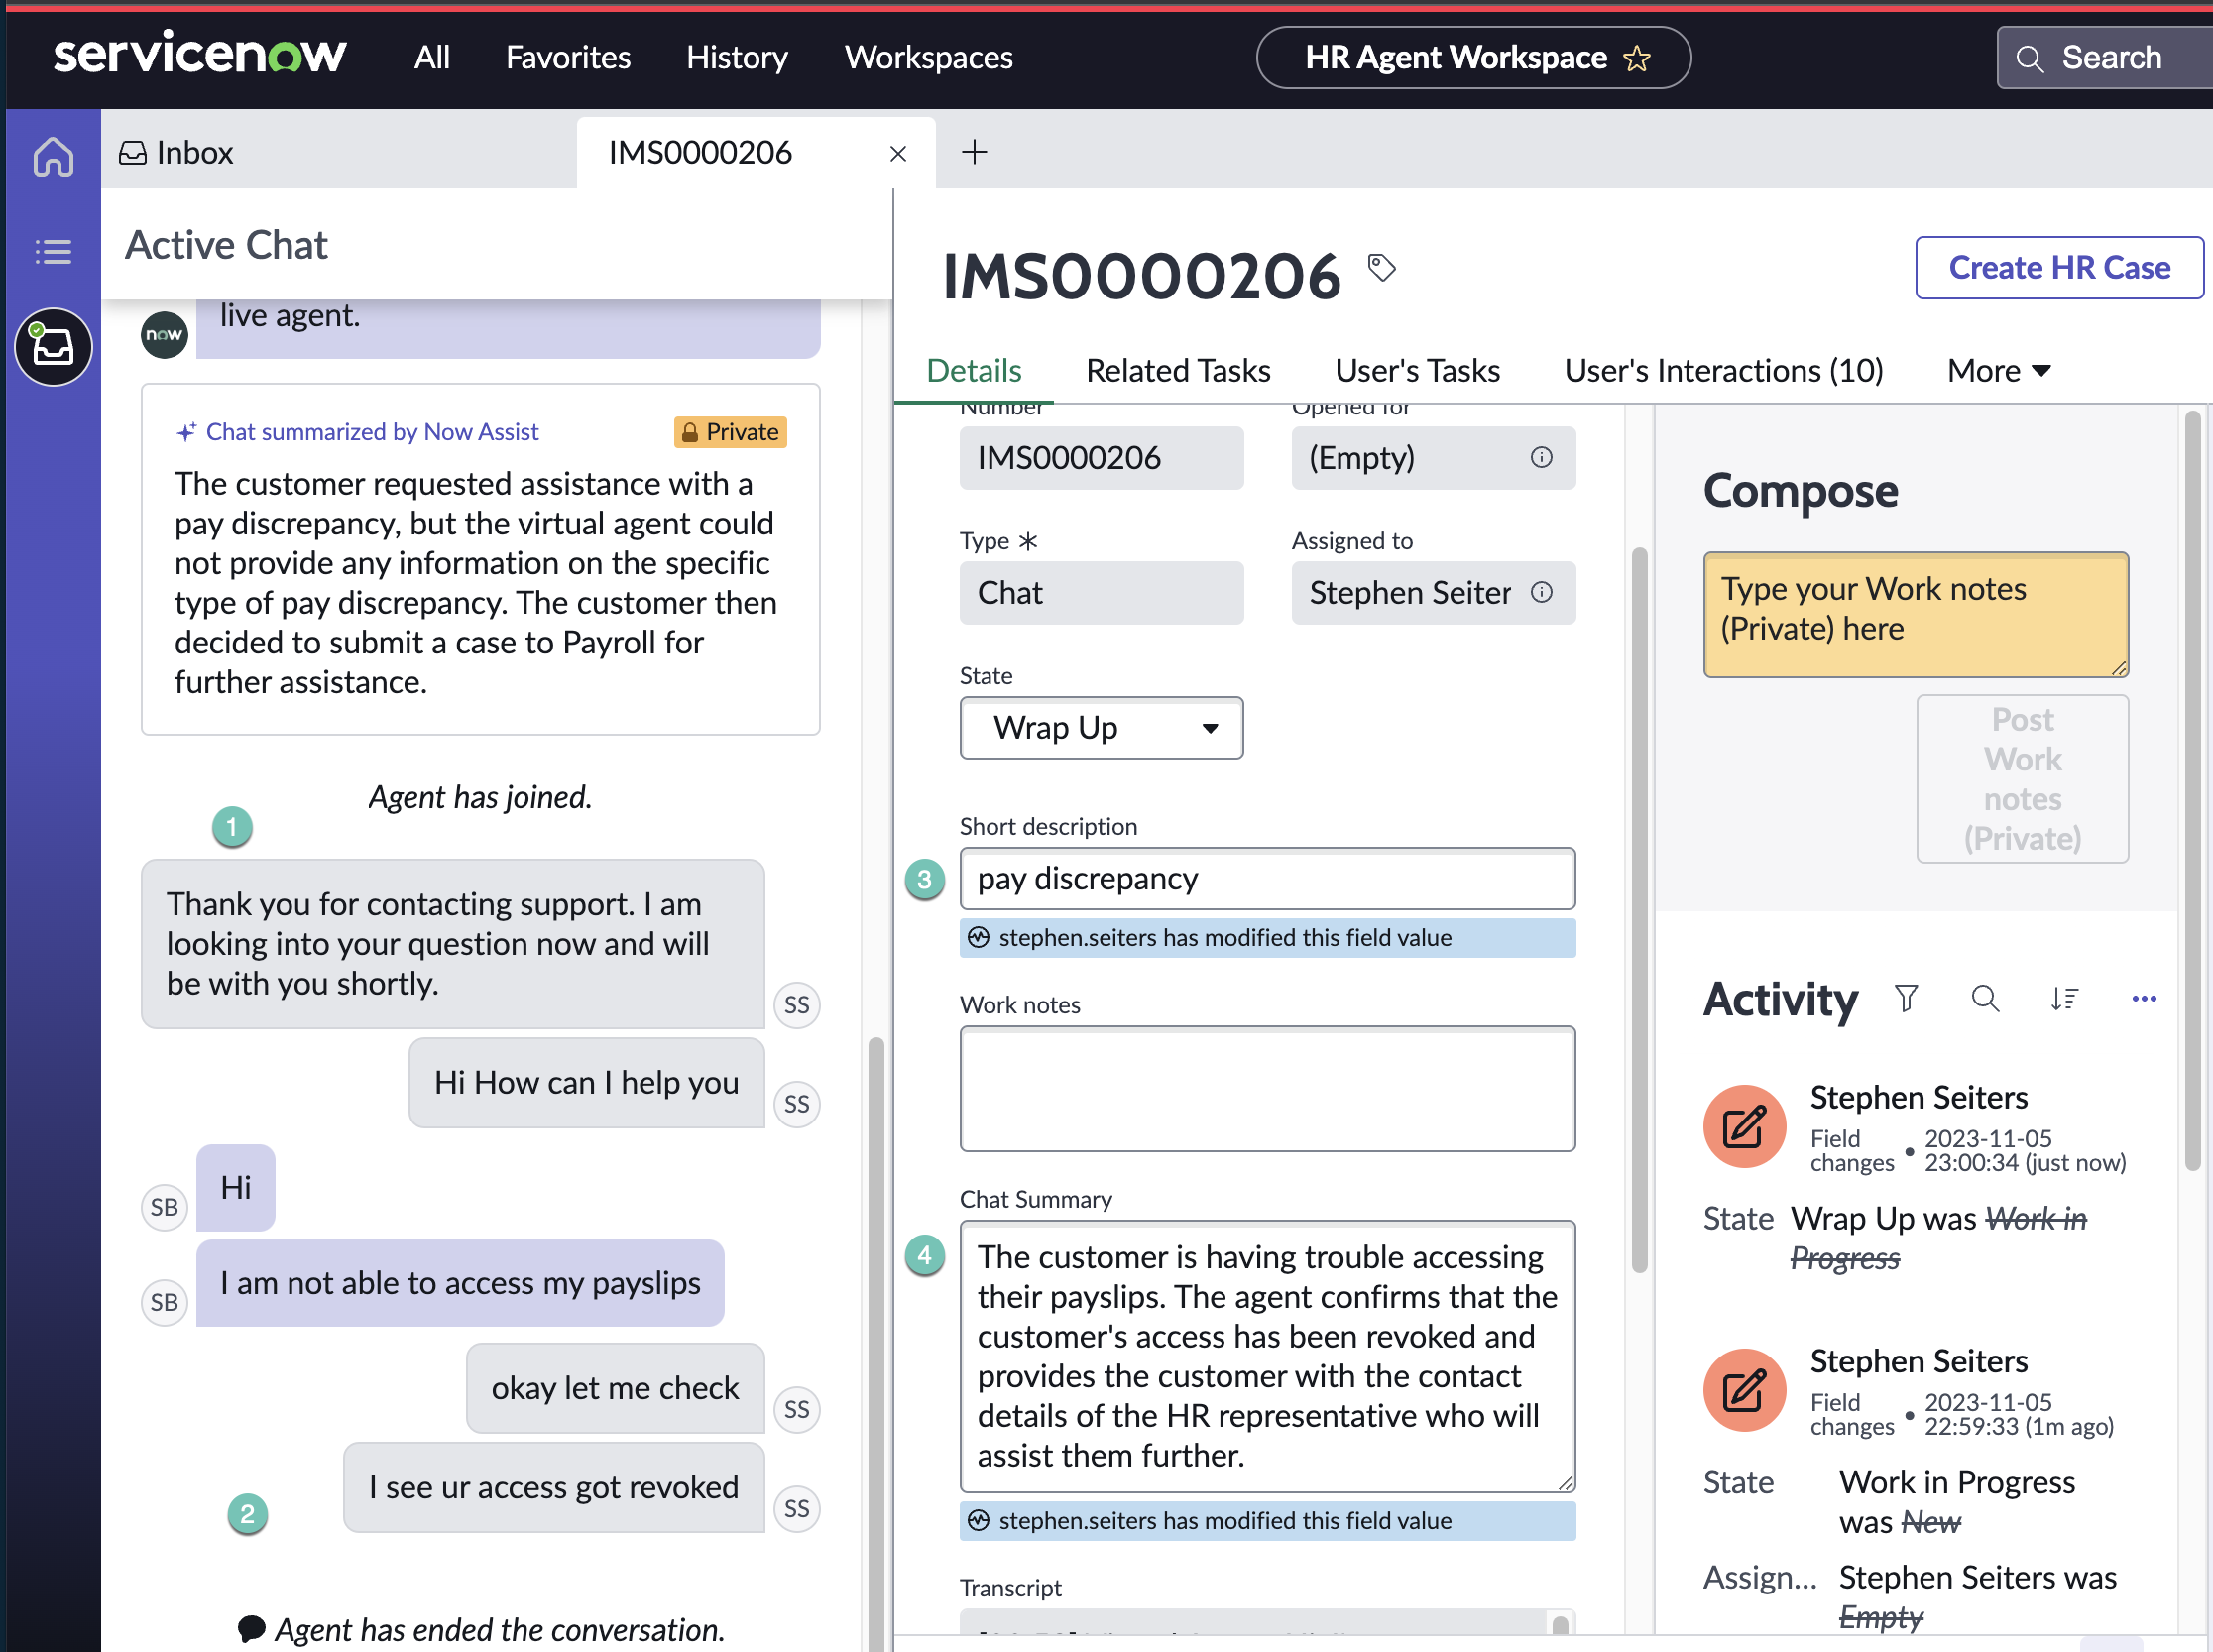Open the Workspaces menu

click(x=929, y=57)
